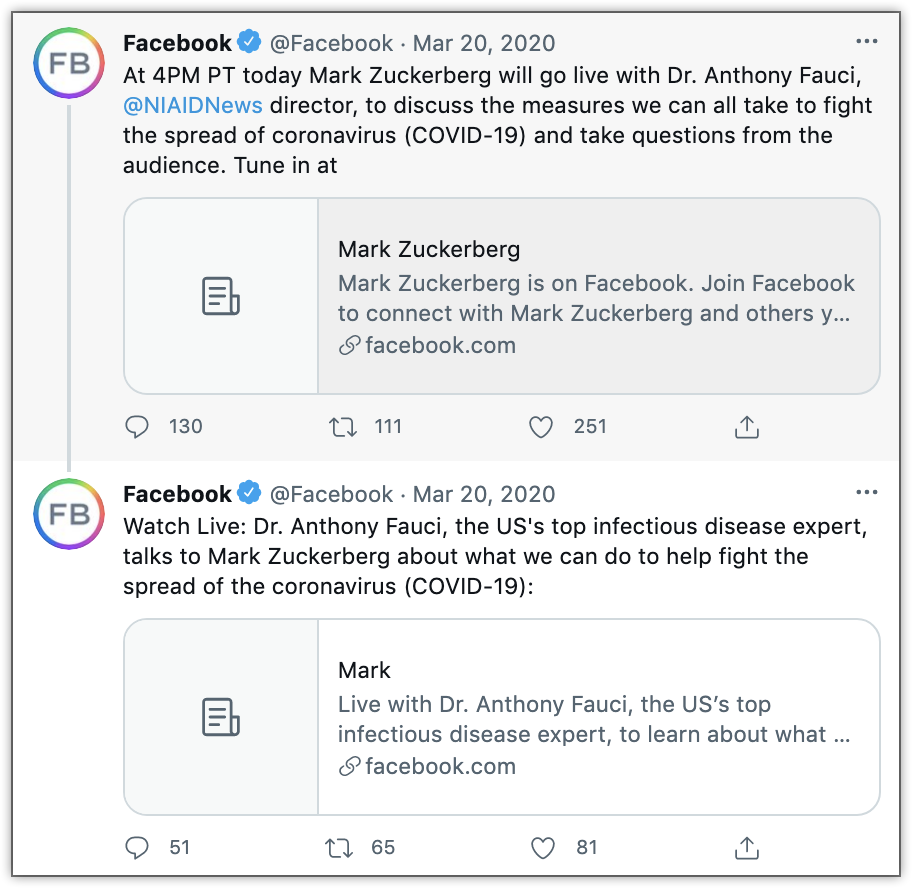Click the @Facebook handle on second tweet
Viewport: 912px width, 888px height.
(x=332, y=494)
